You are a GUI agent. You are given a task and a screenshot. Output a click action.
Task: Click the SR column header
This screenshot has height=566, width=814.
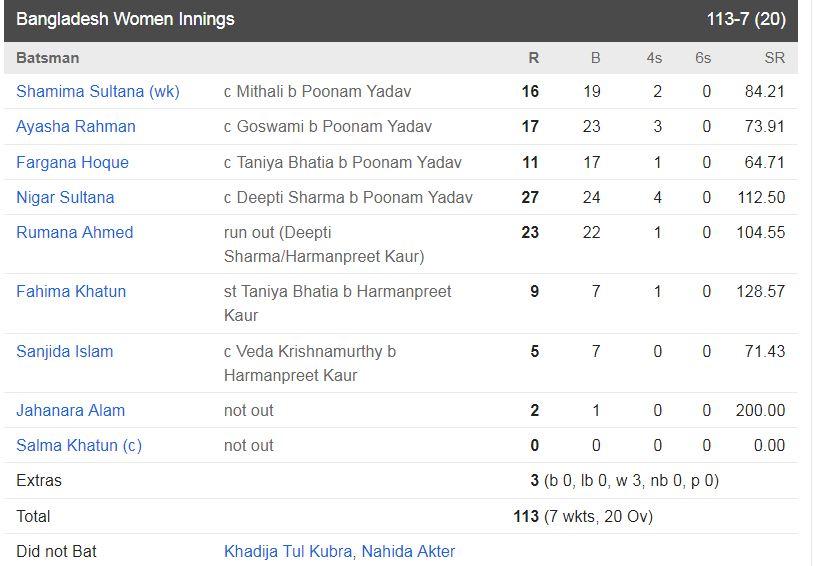pyautogui.click(x=775, y=58)
